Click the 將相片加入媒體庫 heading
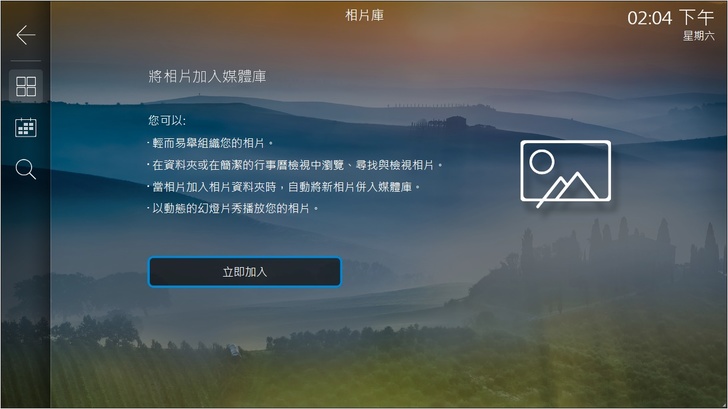 click(x=207, y=76)
